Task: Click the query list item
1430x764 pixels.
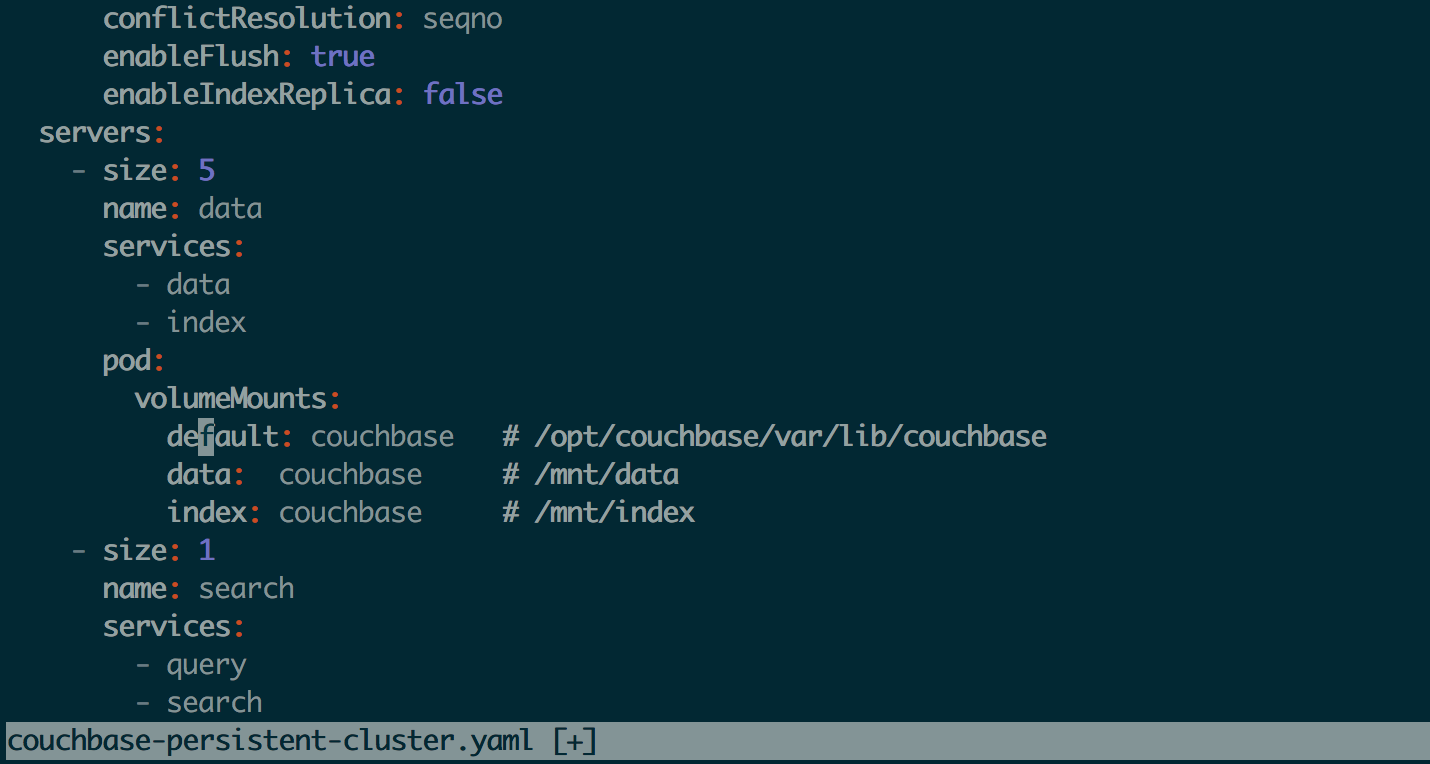Action: coord(207,664)
